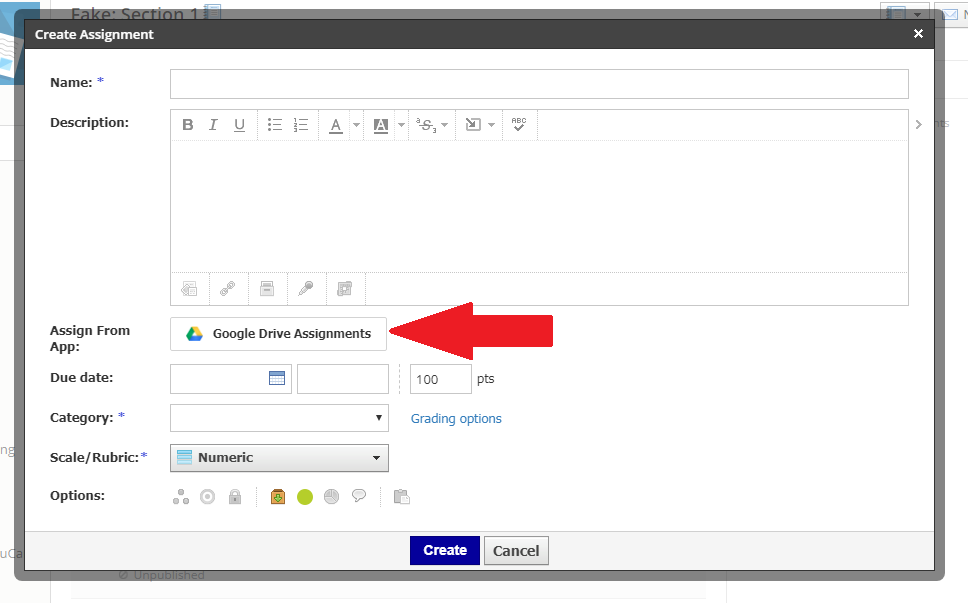Click the Cancel button

(x=516, y=551)
